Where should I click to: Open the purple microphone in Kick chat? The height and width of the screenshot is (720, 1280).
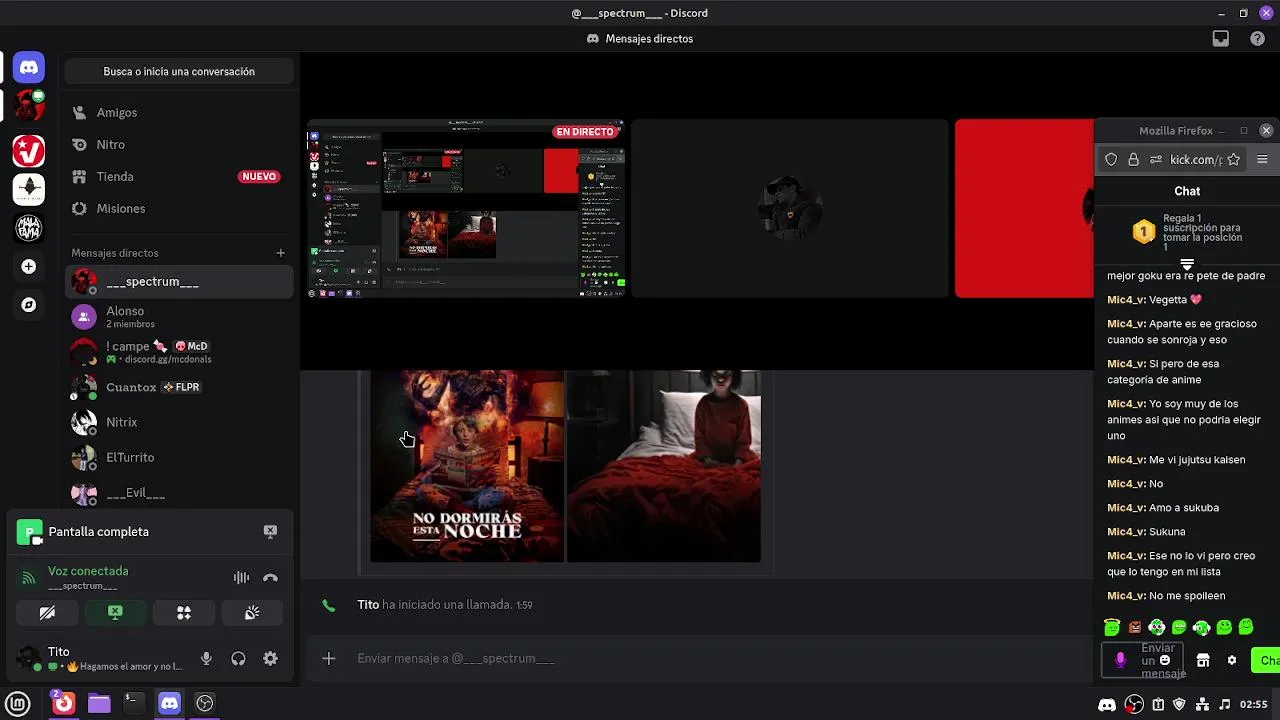coord(1120,660)
